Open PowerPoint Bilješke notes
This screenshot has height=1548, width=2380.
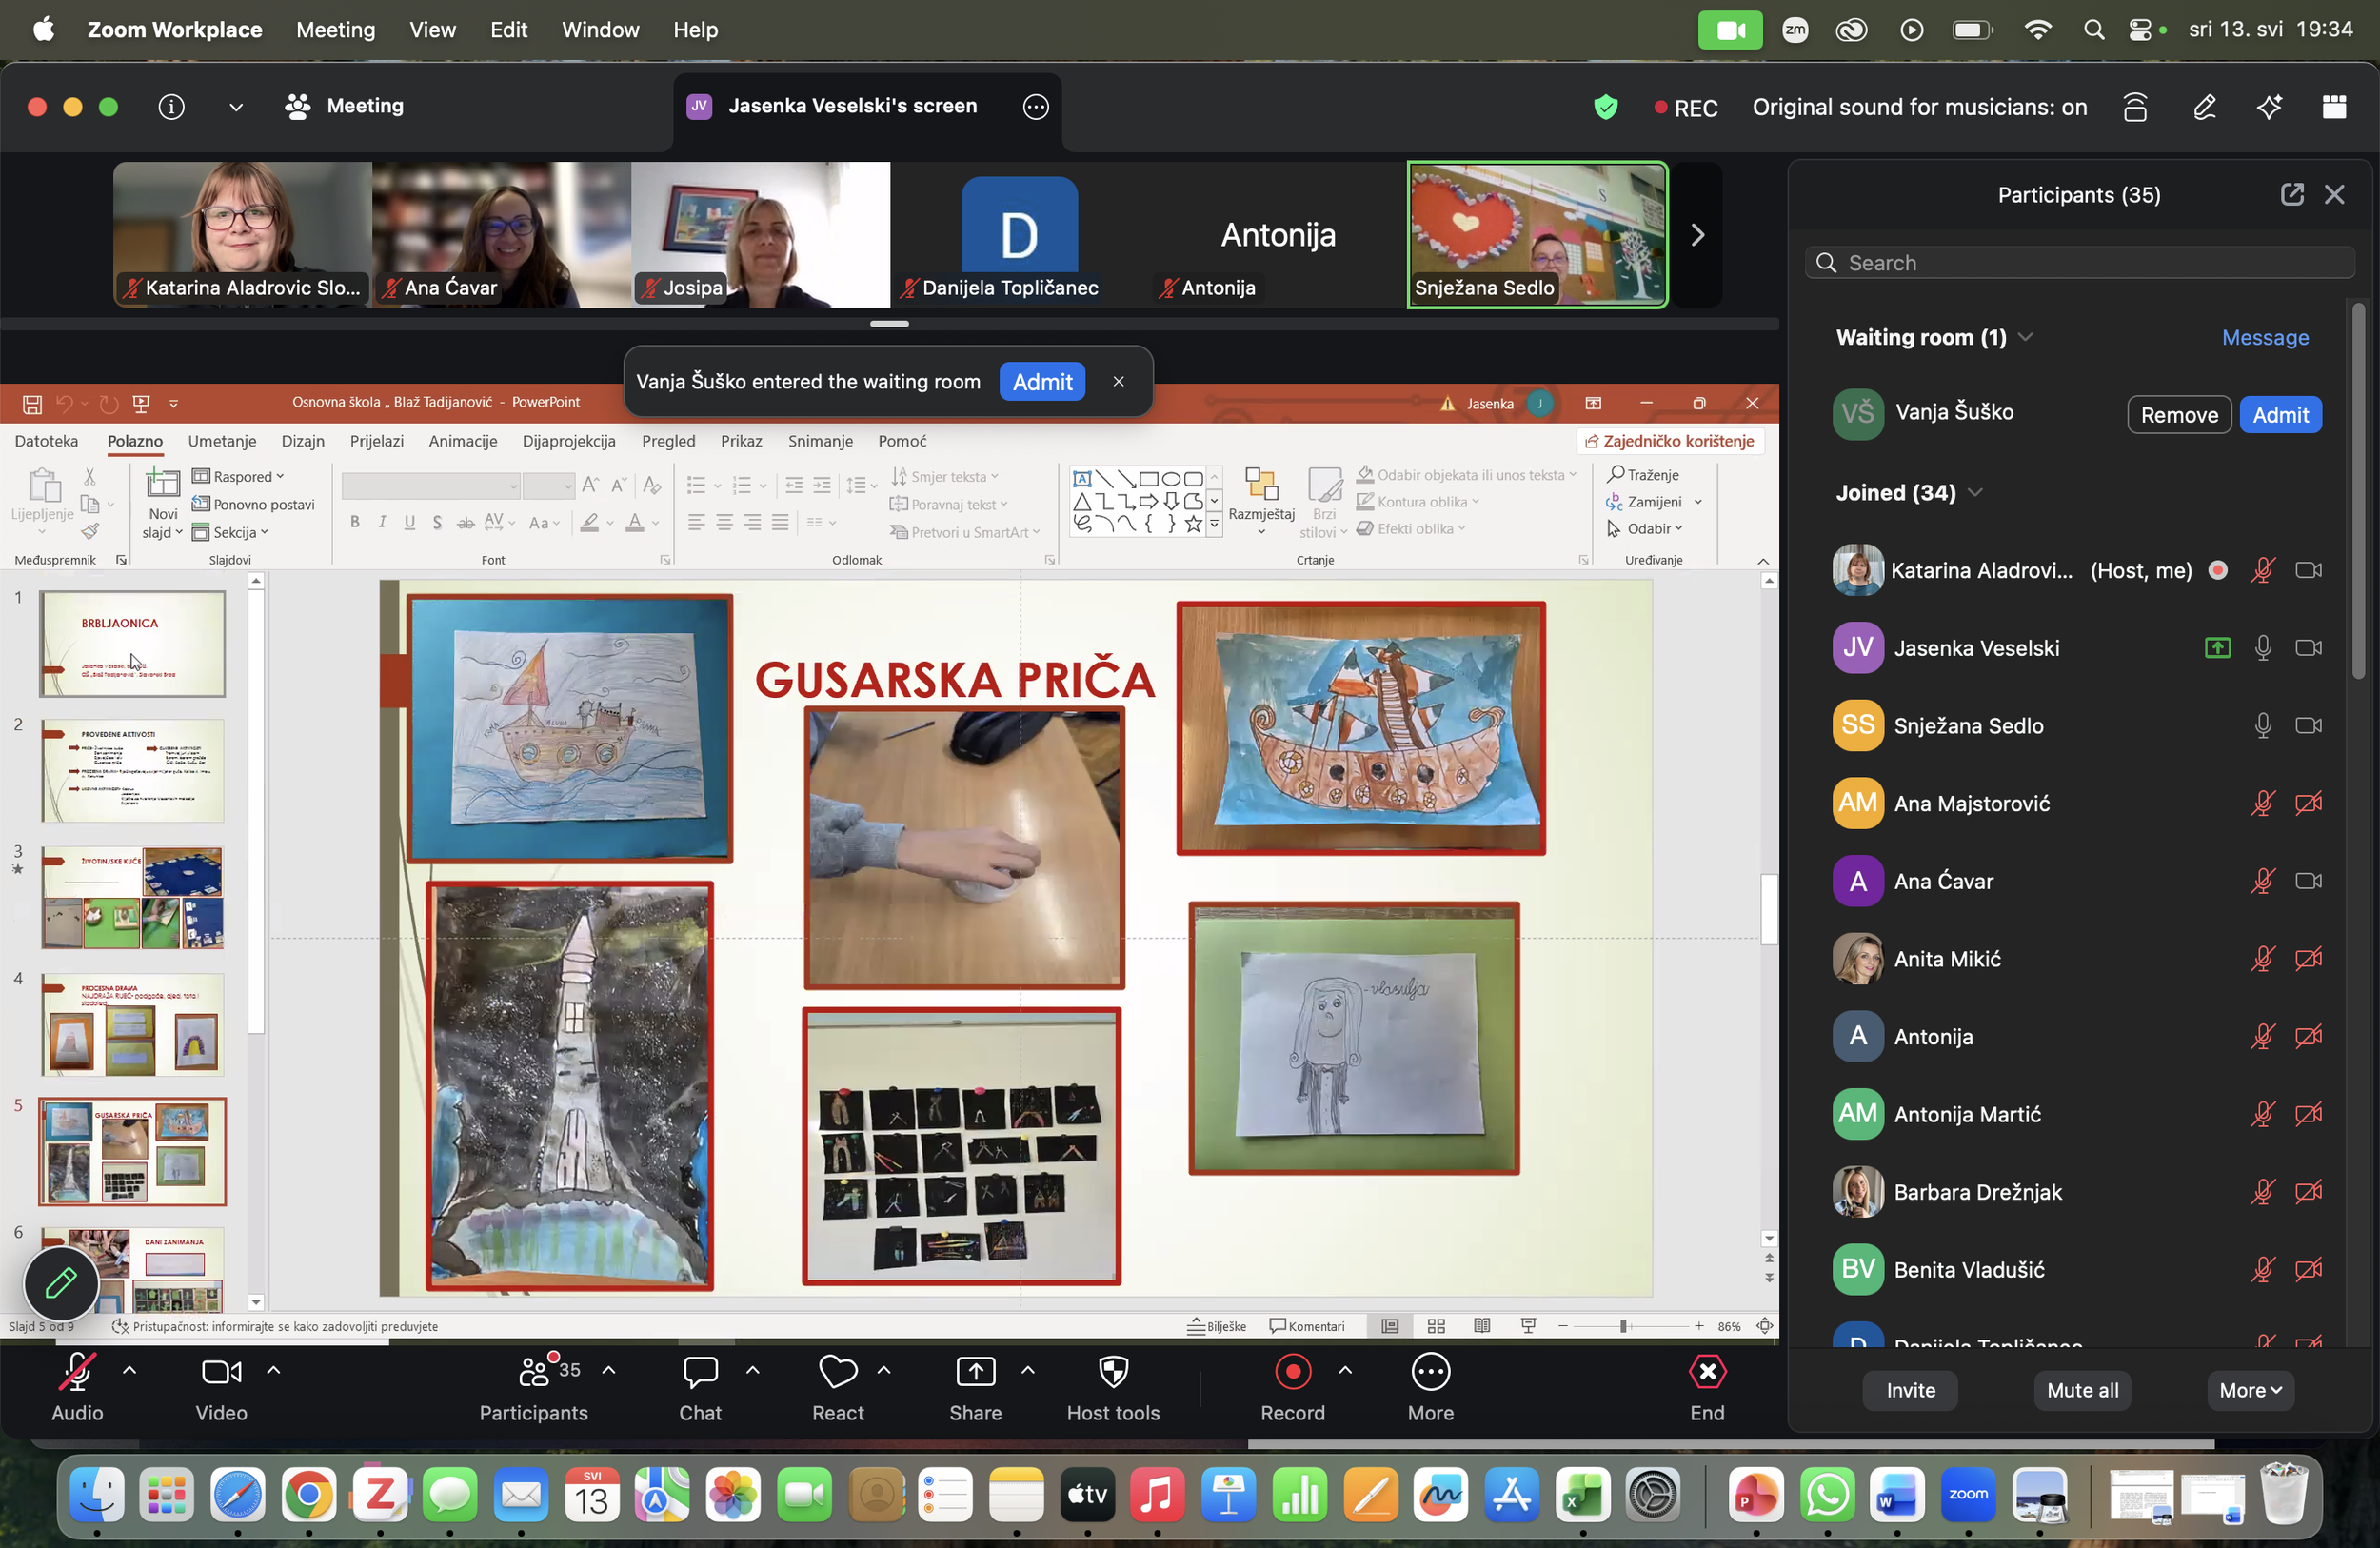(x=1217, y=1326)
